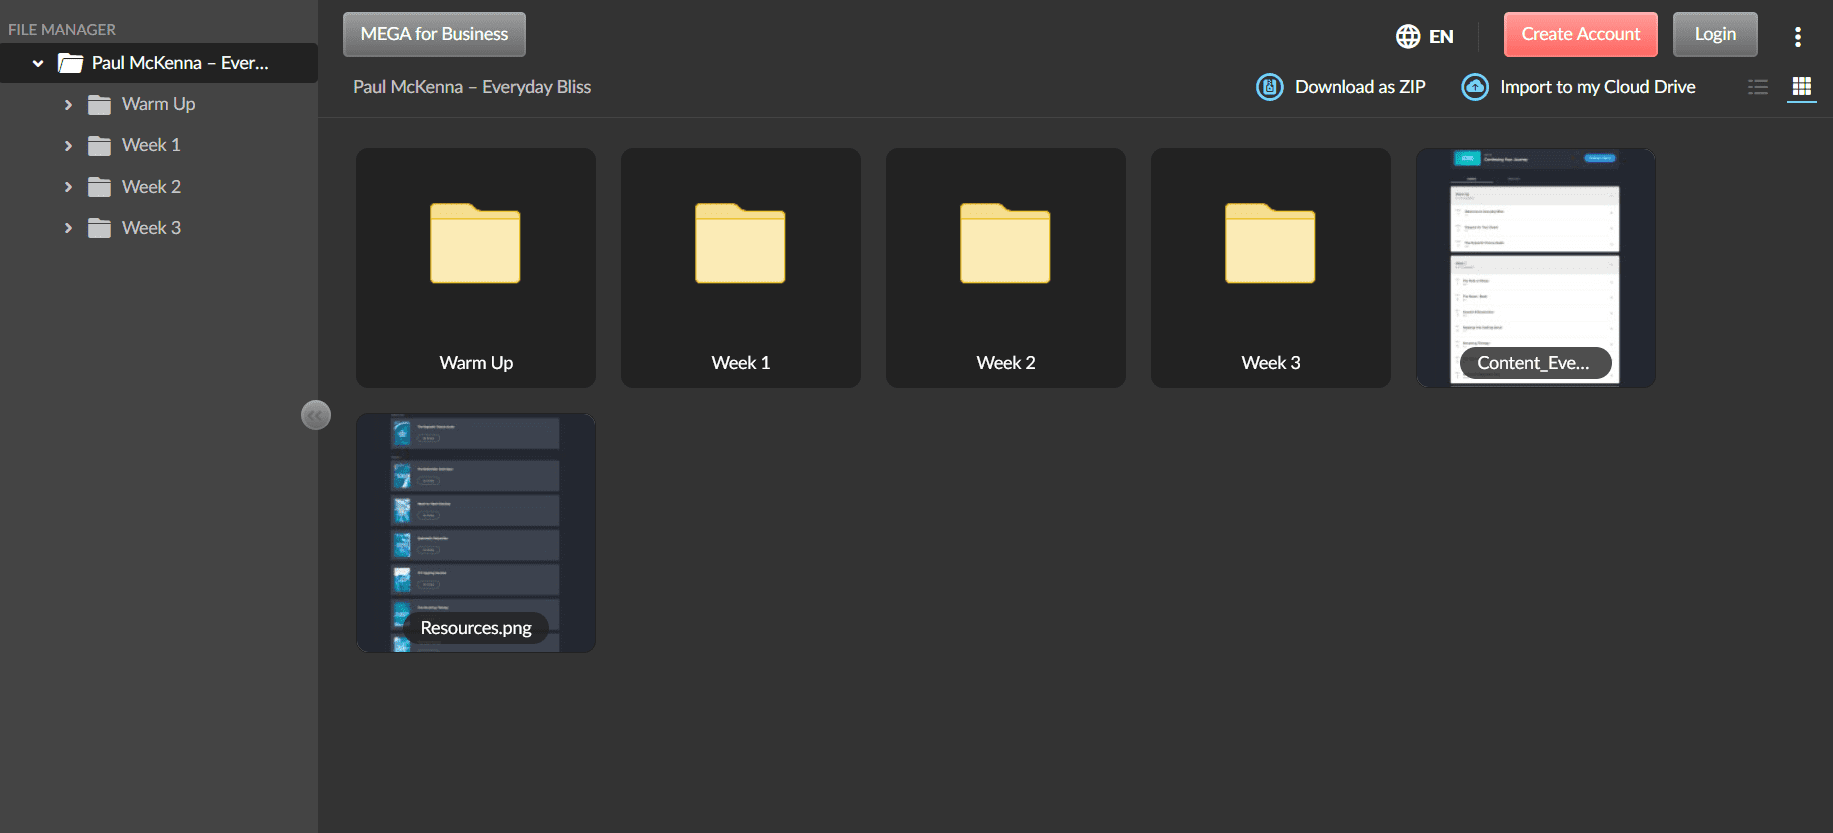The height and width of the screenshot is (833, 1833).
Task: Select Warm Up in the sidebar tree
Action: click(x=158, y=104)
